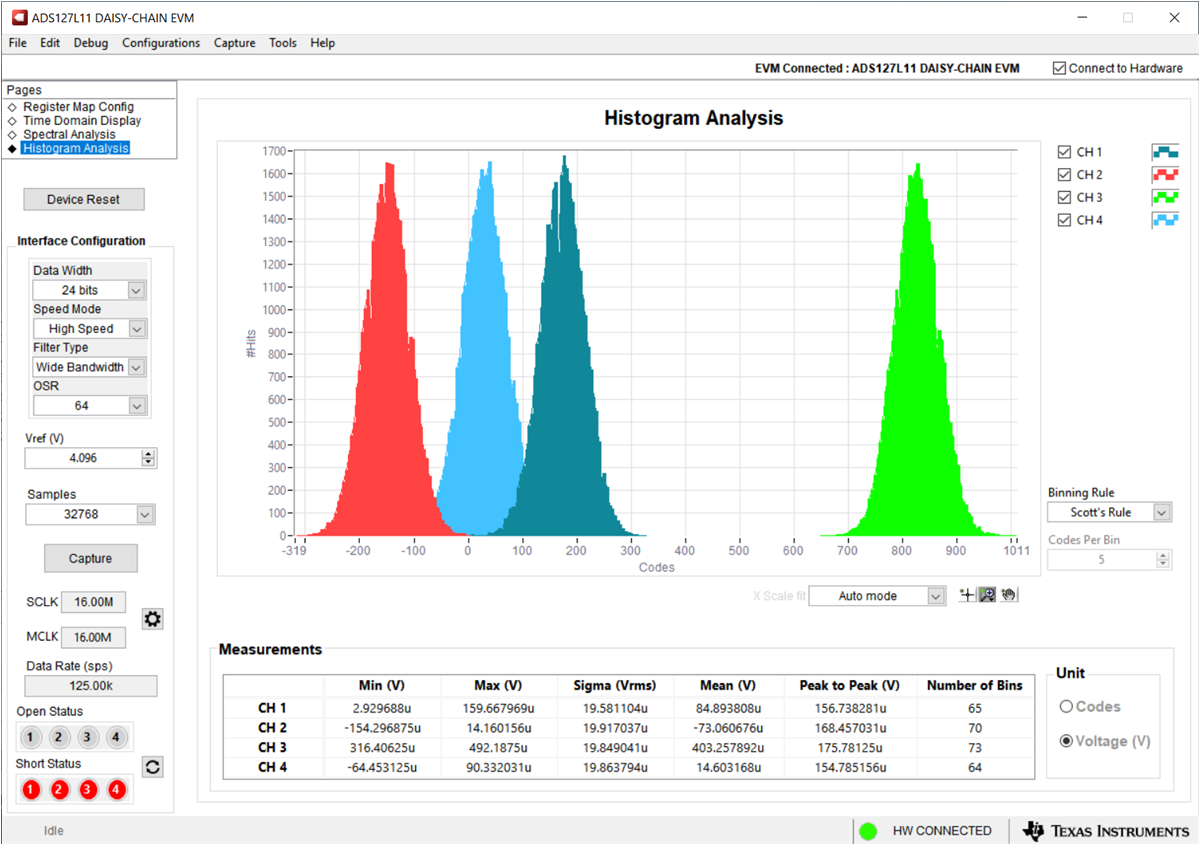Click the clock settings gear icon
The image size is (1200, 845).
tap(152, 619)
